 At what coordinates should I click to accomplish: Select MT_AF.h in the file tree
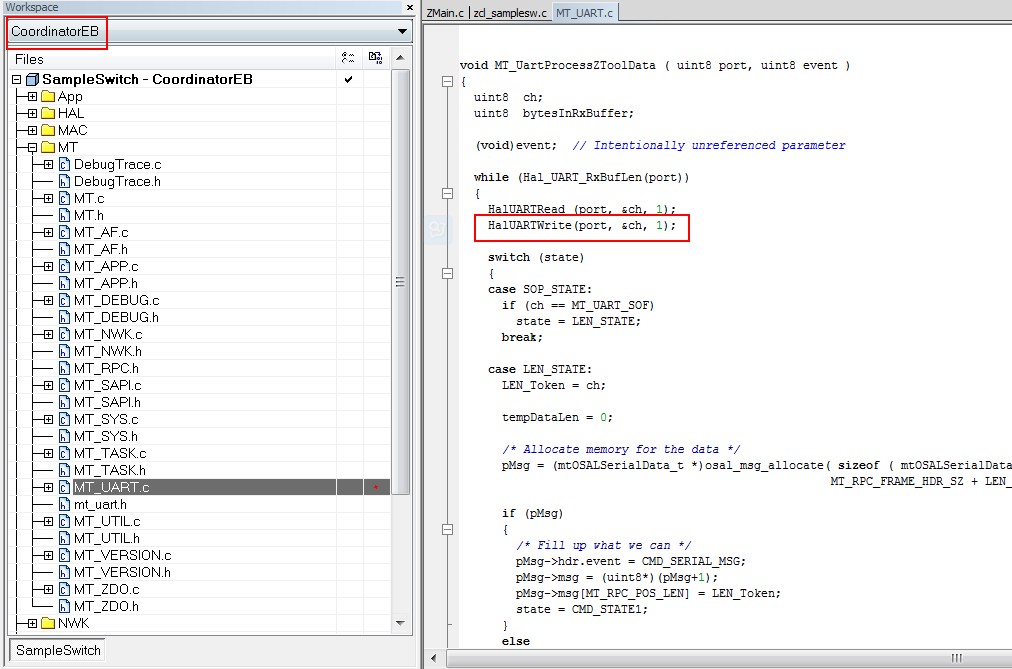point(101,250)
